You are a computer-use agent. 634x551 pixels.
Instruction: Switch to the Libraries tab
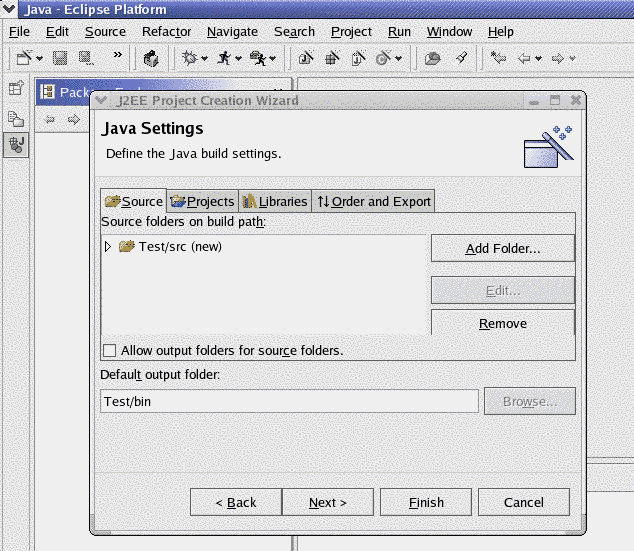(275, 201)
